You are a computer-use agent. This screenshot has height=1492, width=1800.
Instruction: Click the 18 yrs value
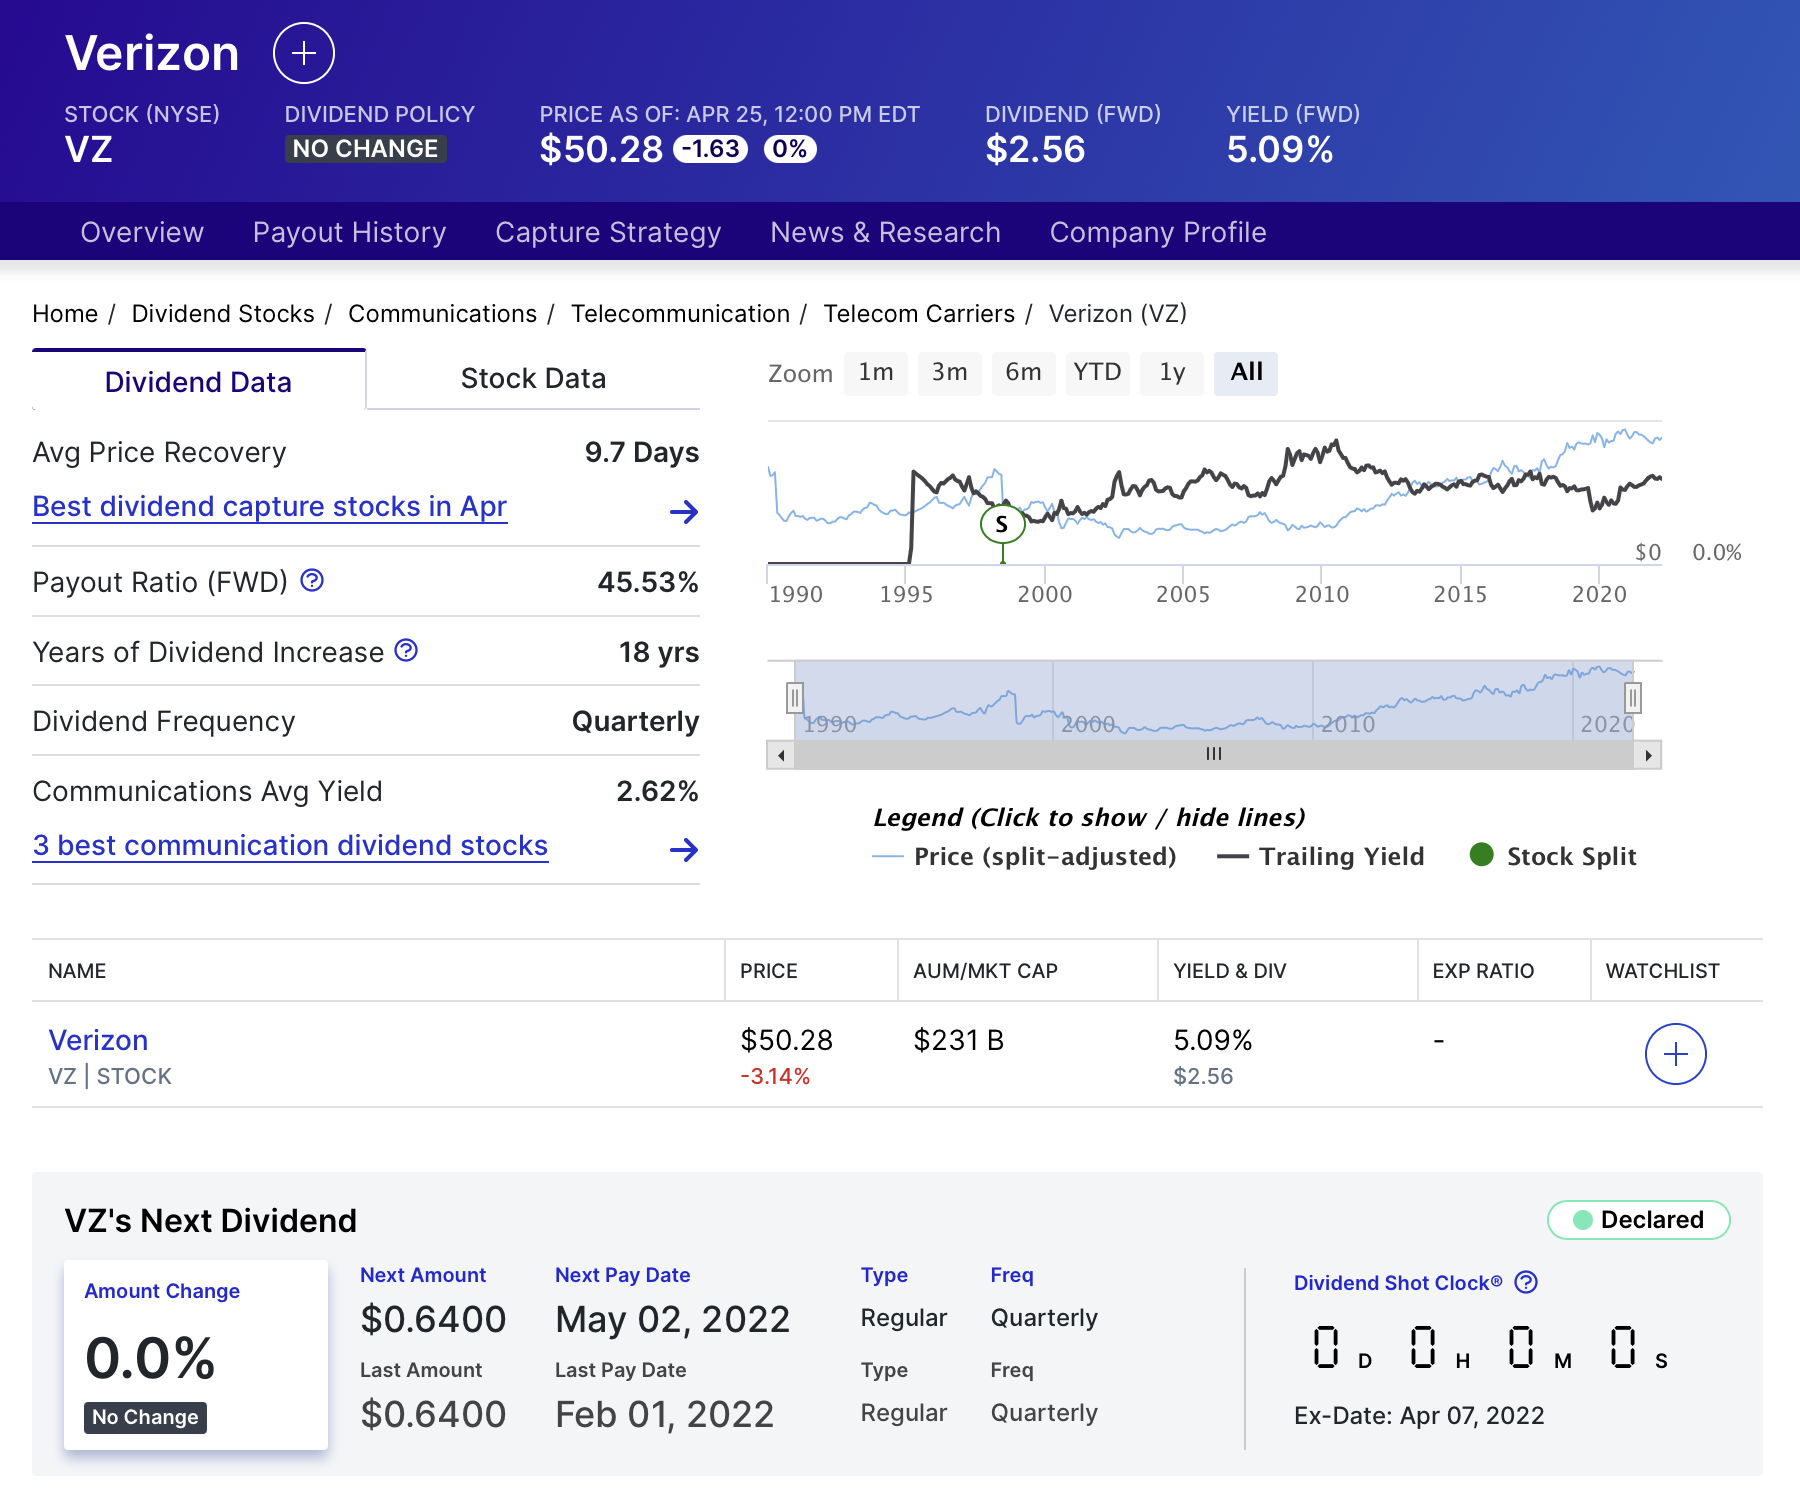[x=659, y=652]
